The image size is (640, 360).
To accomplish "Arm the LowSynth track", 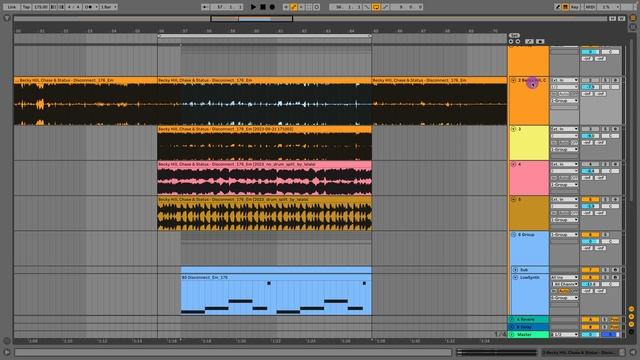I will (x=616, y=278).
